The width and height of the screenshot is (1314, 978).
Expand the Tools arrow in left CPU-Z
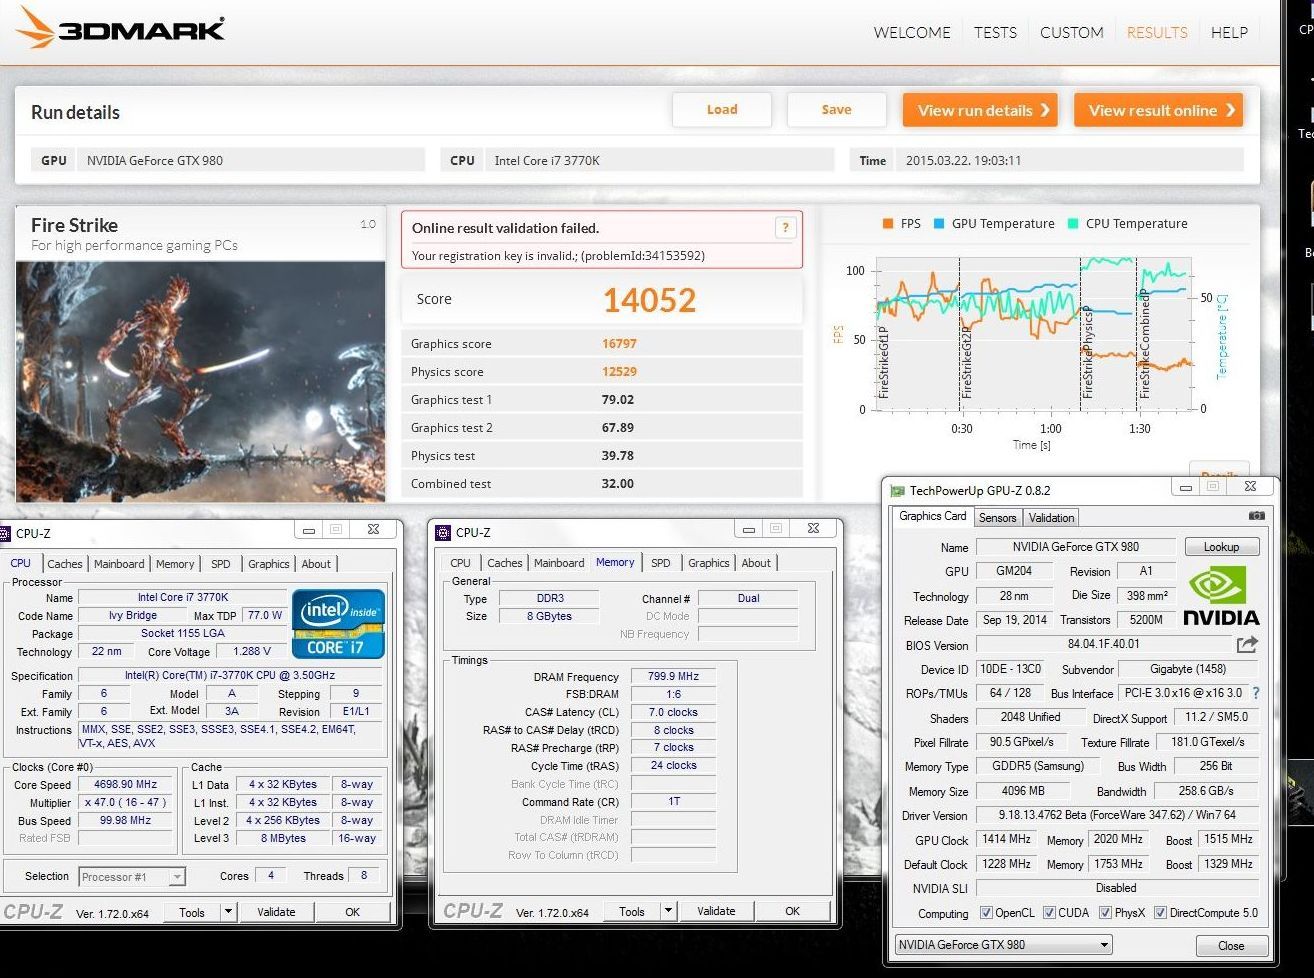(x=228, y=912)
